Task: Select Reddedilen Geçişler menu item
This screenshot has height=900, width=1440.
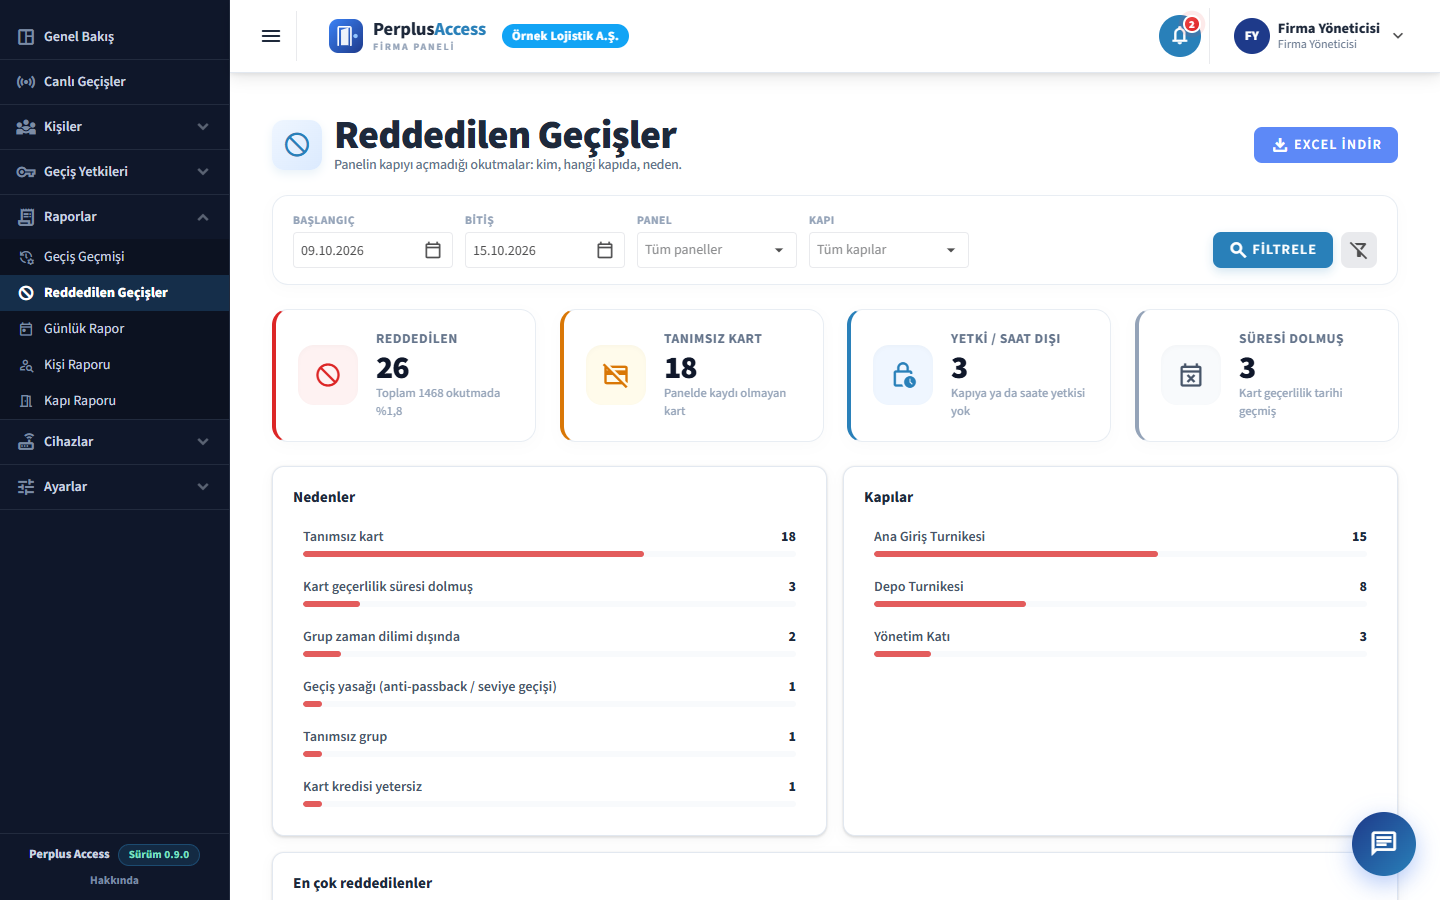Action: point(115,293)
